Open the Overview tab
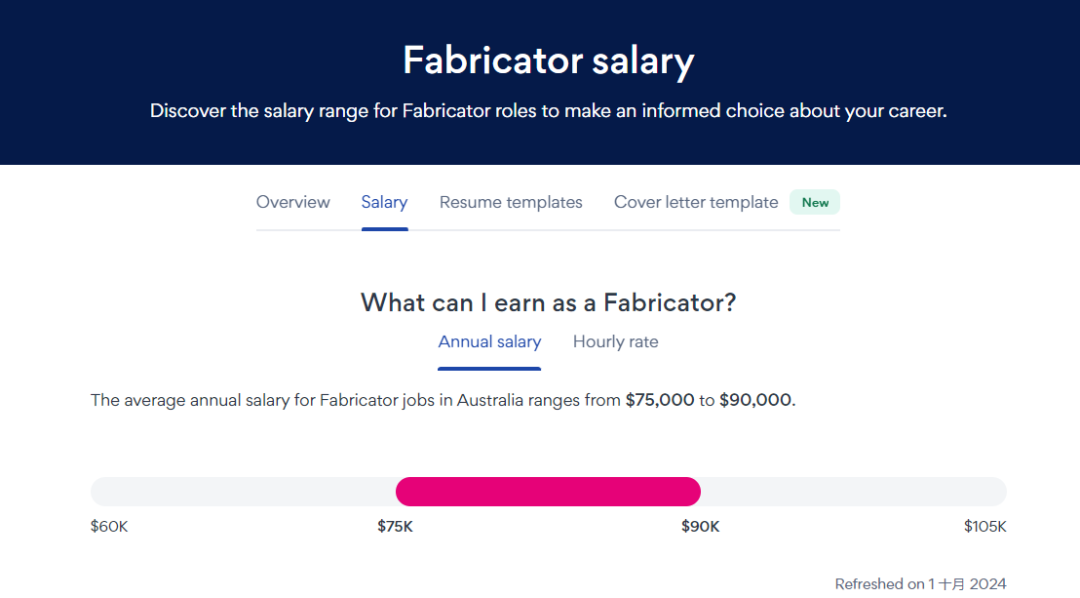 coord(292,202)
